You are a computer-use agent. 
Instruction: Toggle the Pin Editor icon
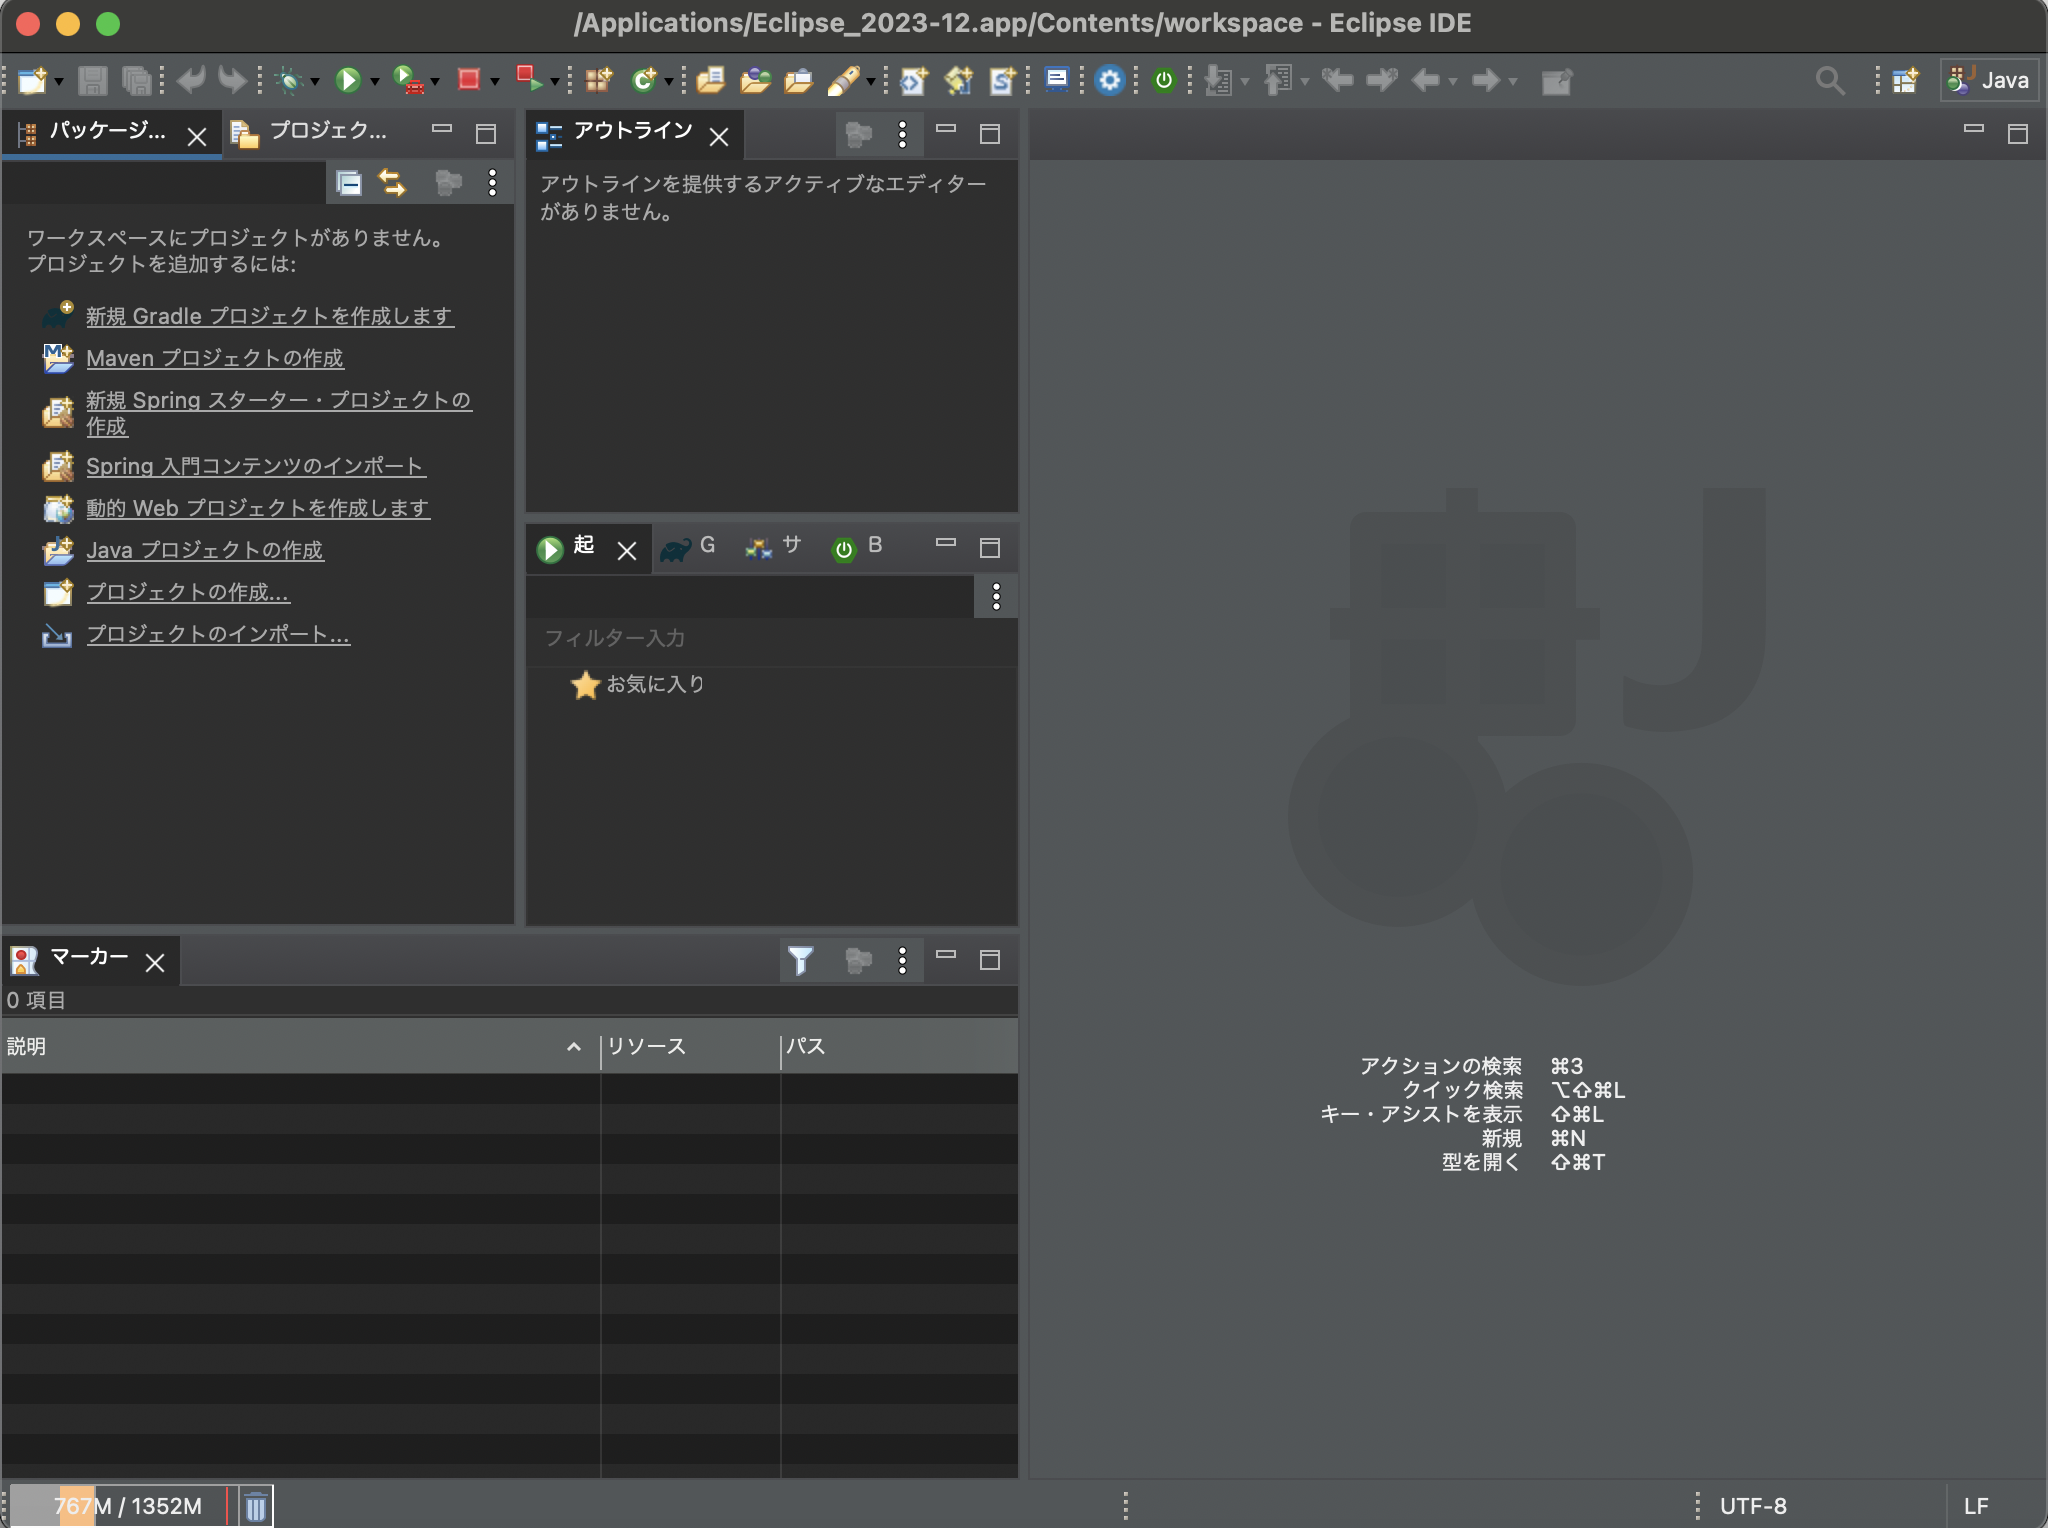click(x=1557, y=80)
